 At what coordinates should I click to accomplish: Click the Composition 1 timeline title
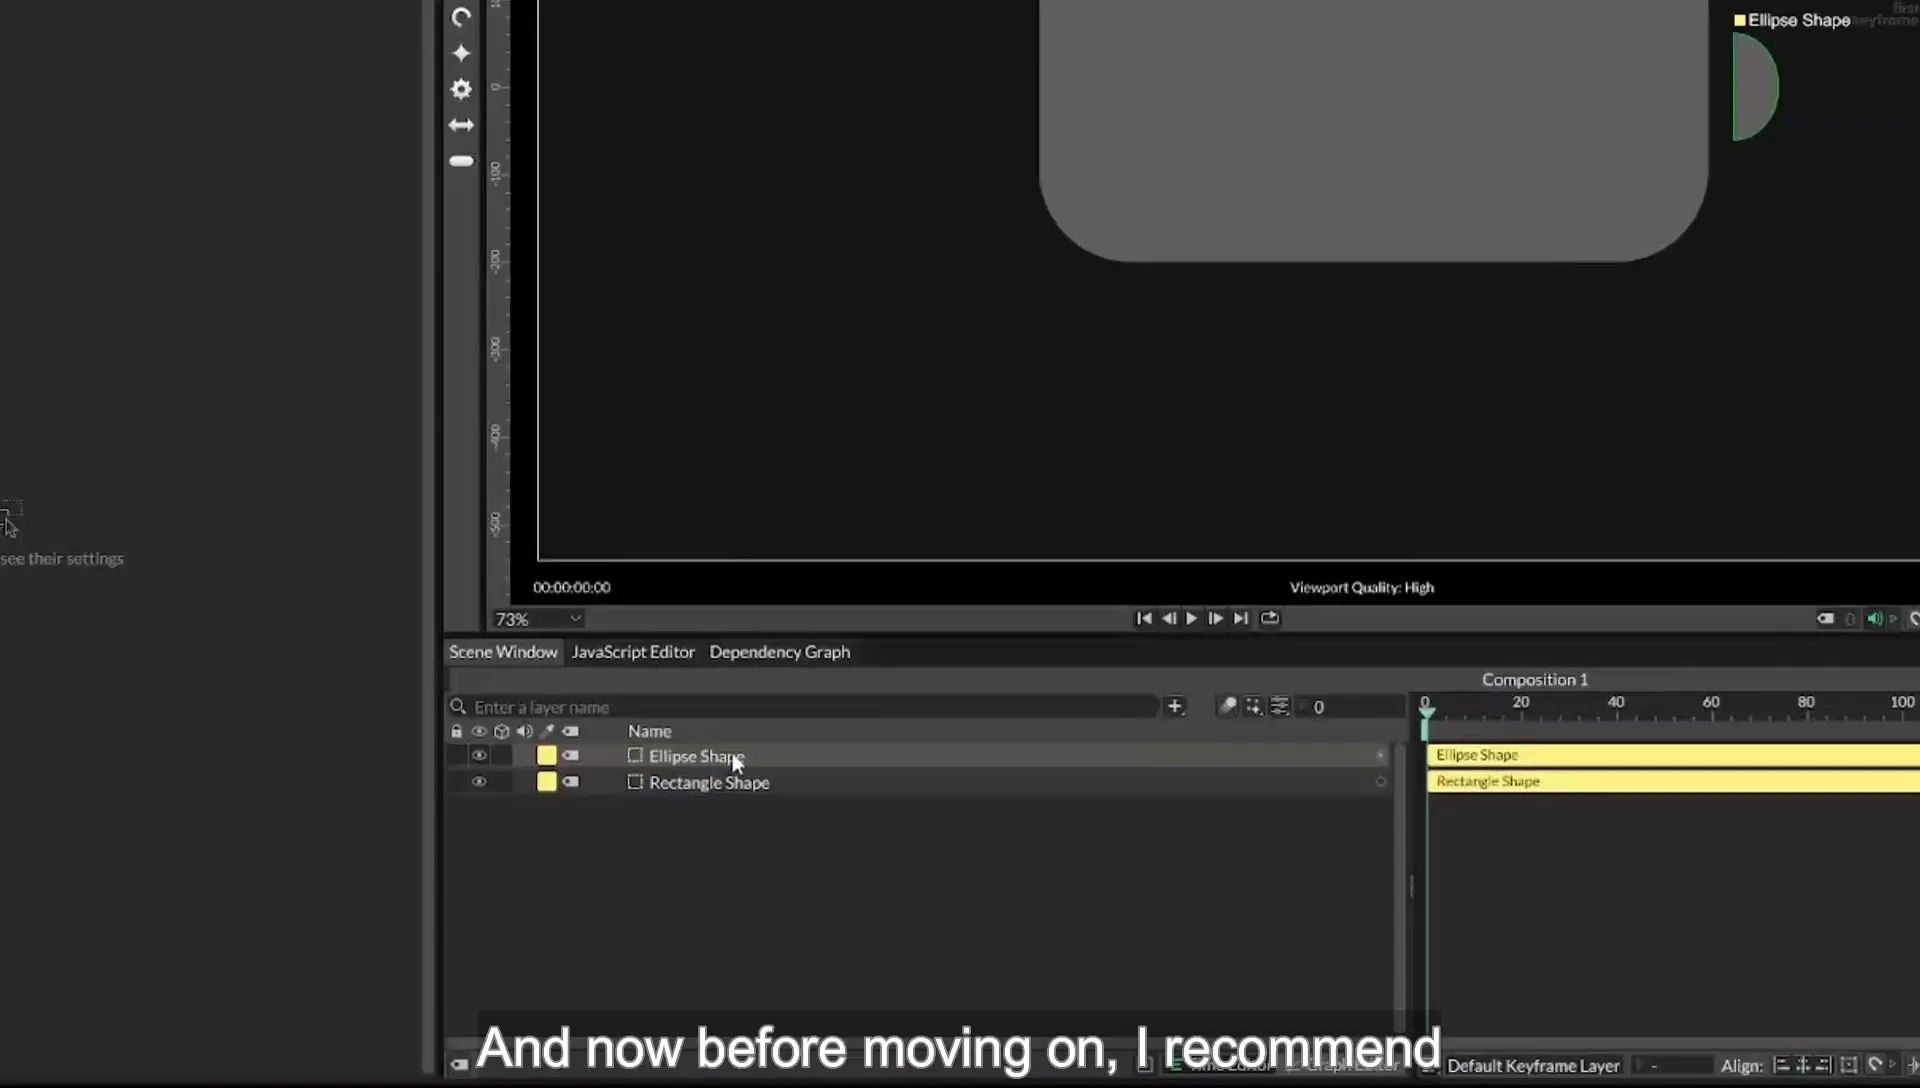(x=1534, y=680)
